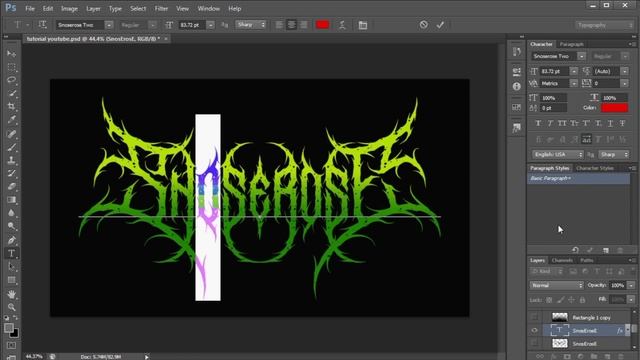Select the Basic Paragraph style entry

[x=578, y=178]
